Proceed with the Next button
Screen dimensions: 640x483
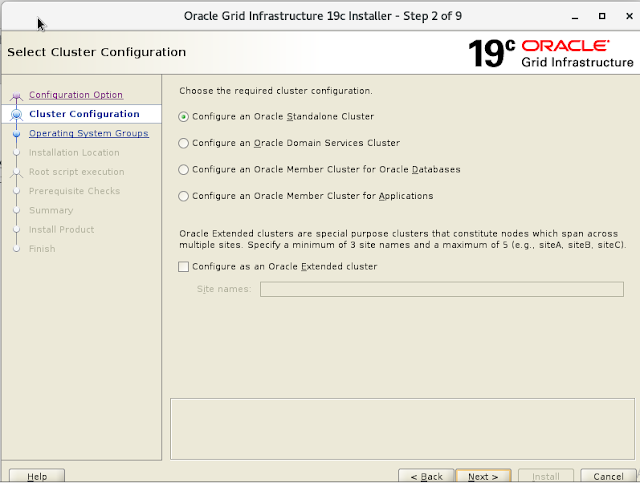(483, 476)
